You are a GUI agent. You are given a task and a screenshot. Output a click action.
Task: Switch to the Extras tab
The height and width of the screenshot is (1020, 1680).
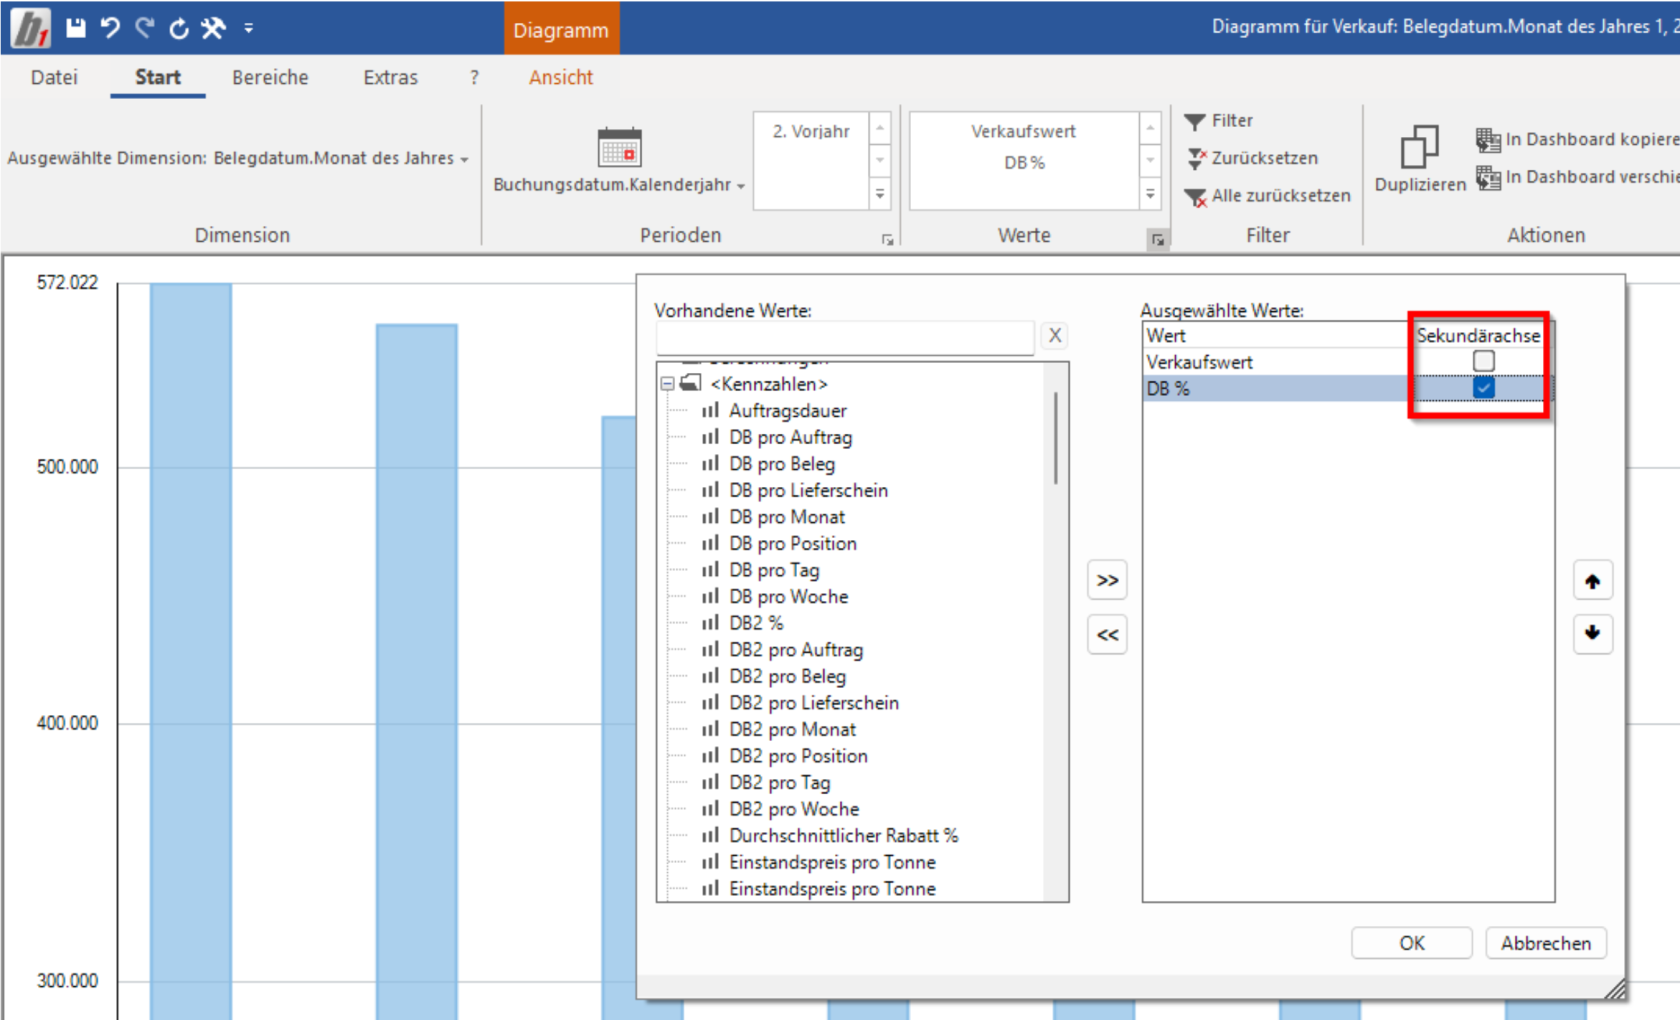[390, 77]
